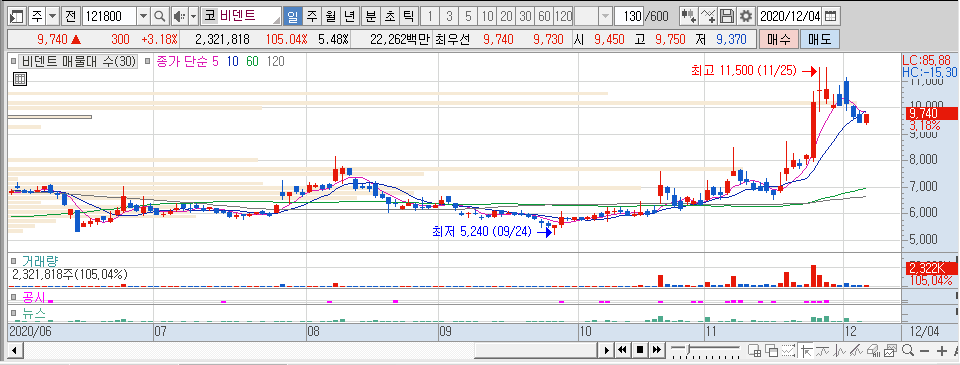Click the chart image capture icon

coord(890,350)
